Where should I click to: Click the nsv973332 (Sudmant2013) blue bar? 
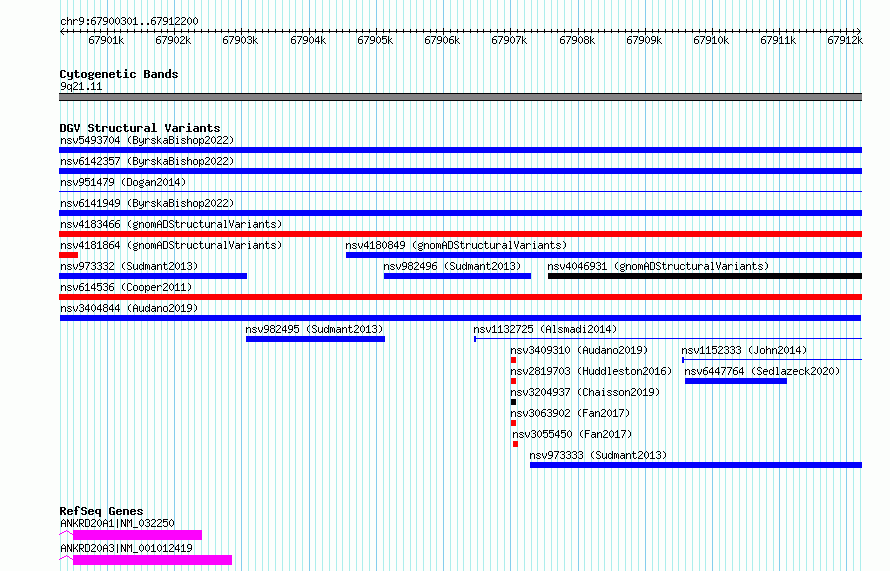tap(153, 276)
